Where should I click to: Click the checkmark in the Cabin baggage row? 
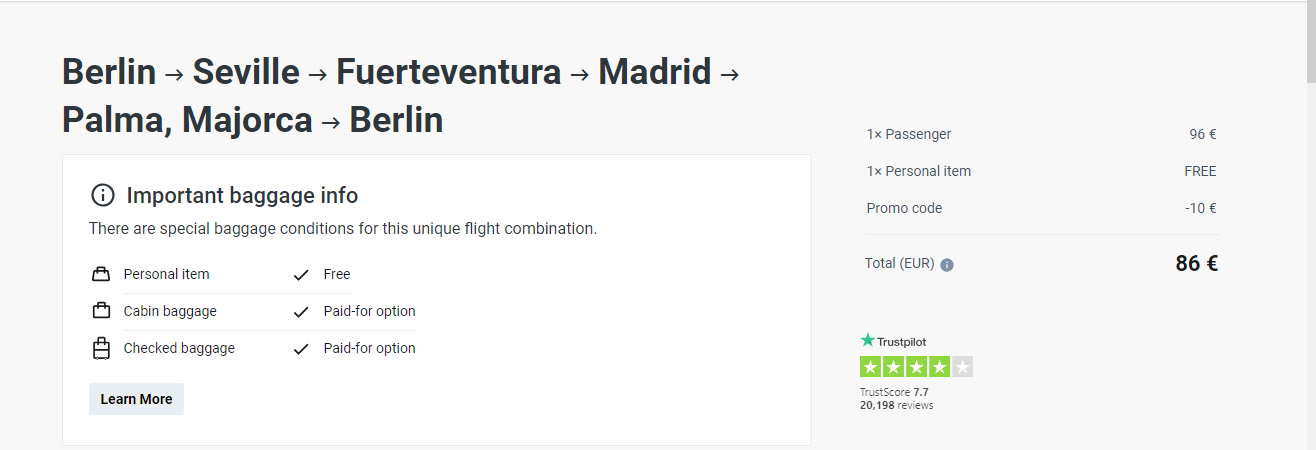pyautogui.click(x=301, y=312)
